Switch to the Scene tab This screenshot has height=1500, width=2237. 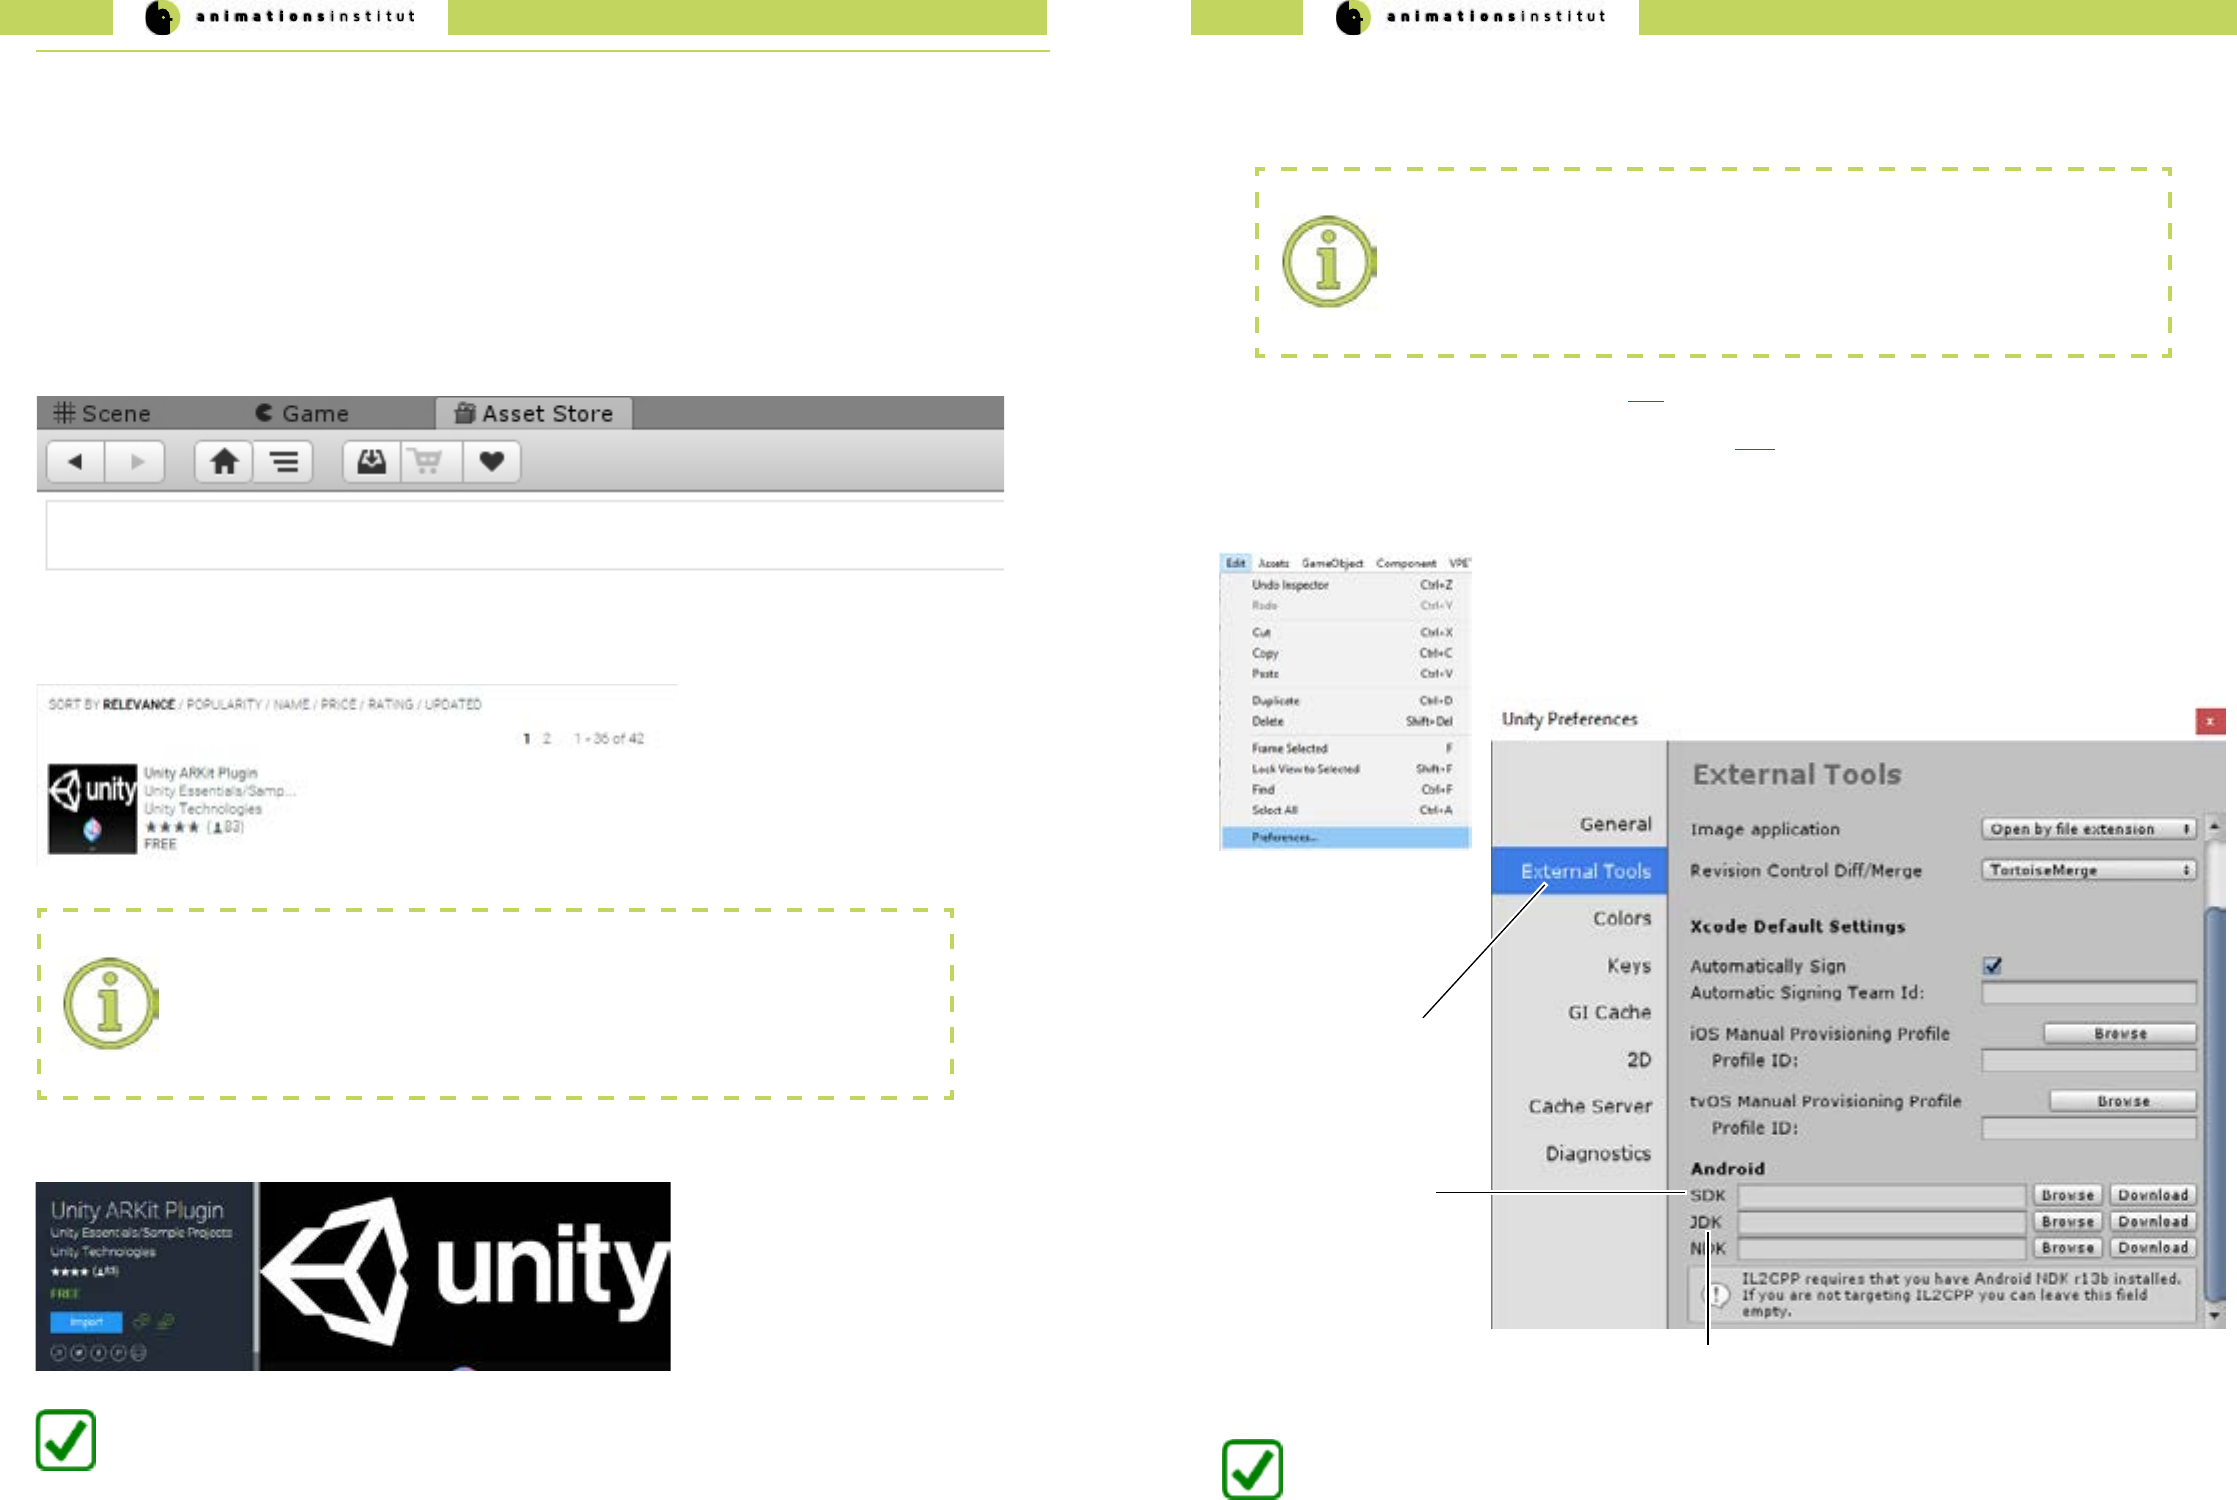coord(103,413)
